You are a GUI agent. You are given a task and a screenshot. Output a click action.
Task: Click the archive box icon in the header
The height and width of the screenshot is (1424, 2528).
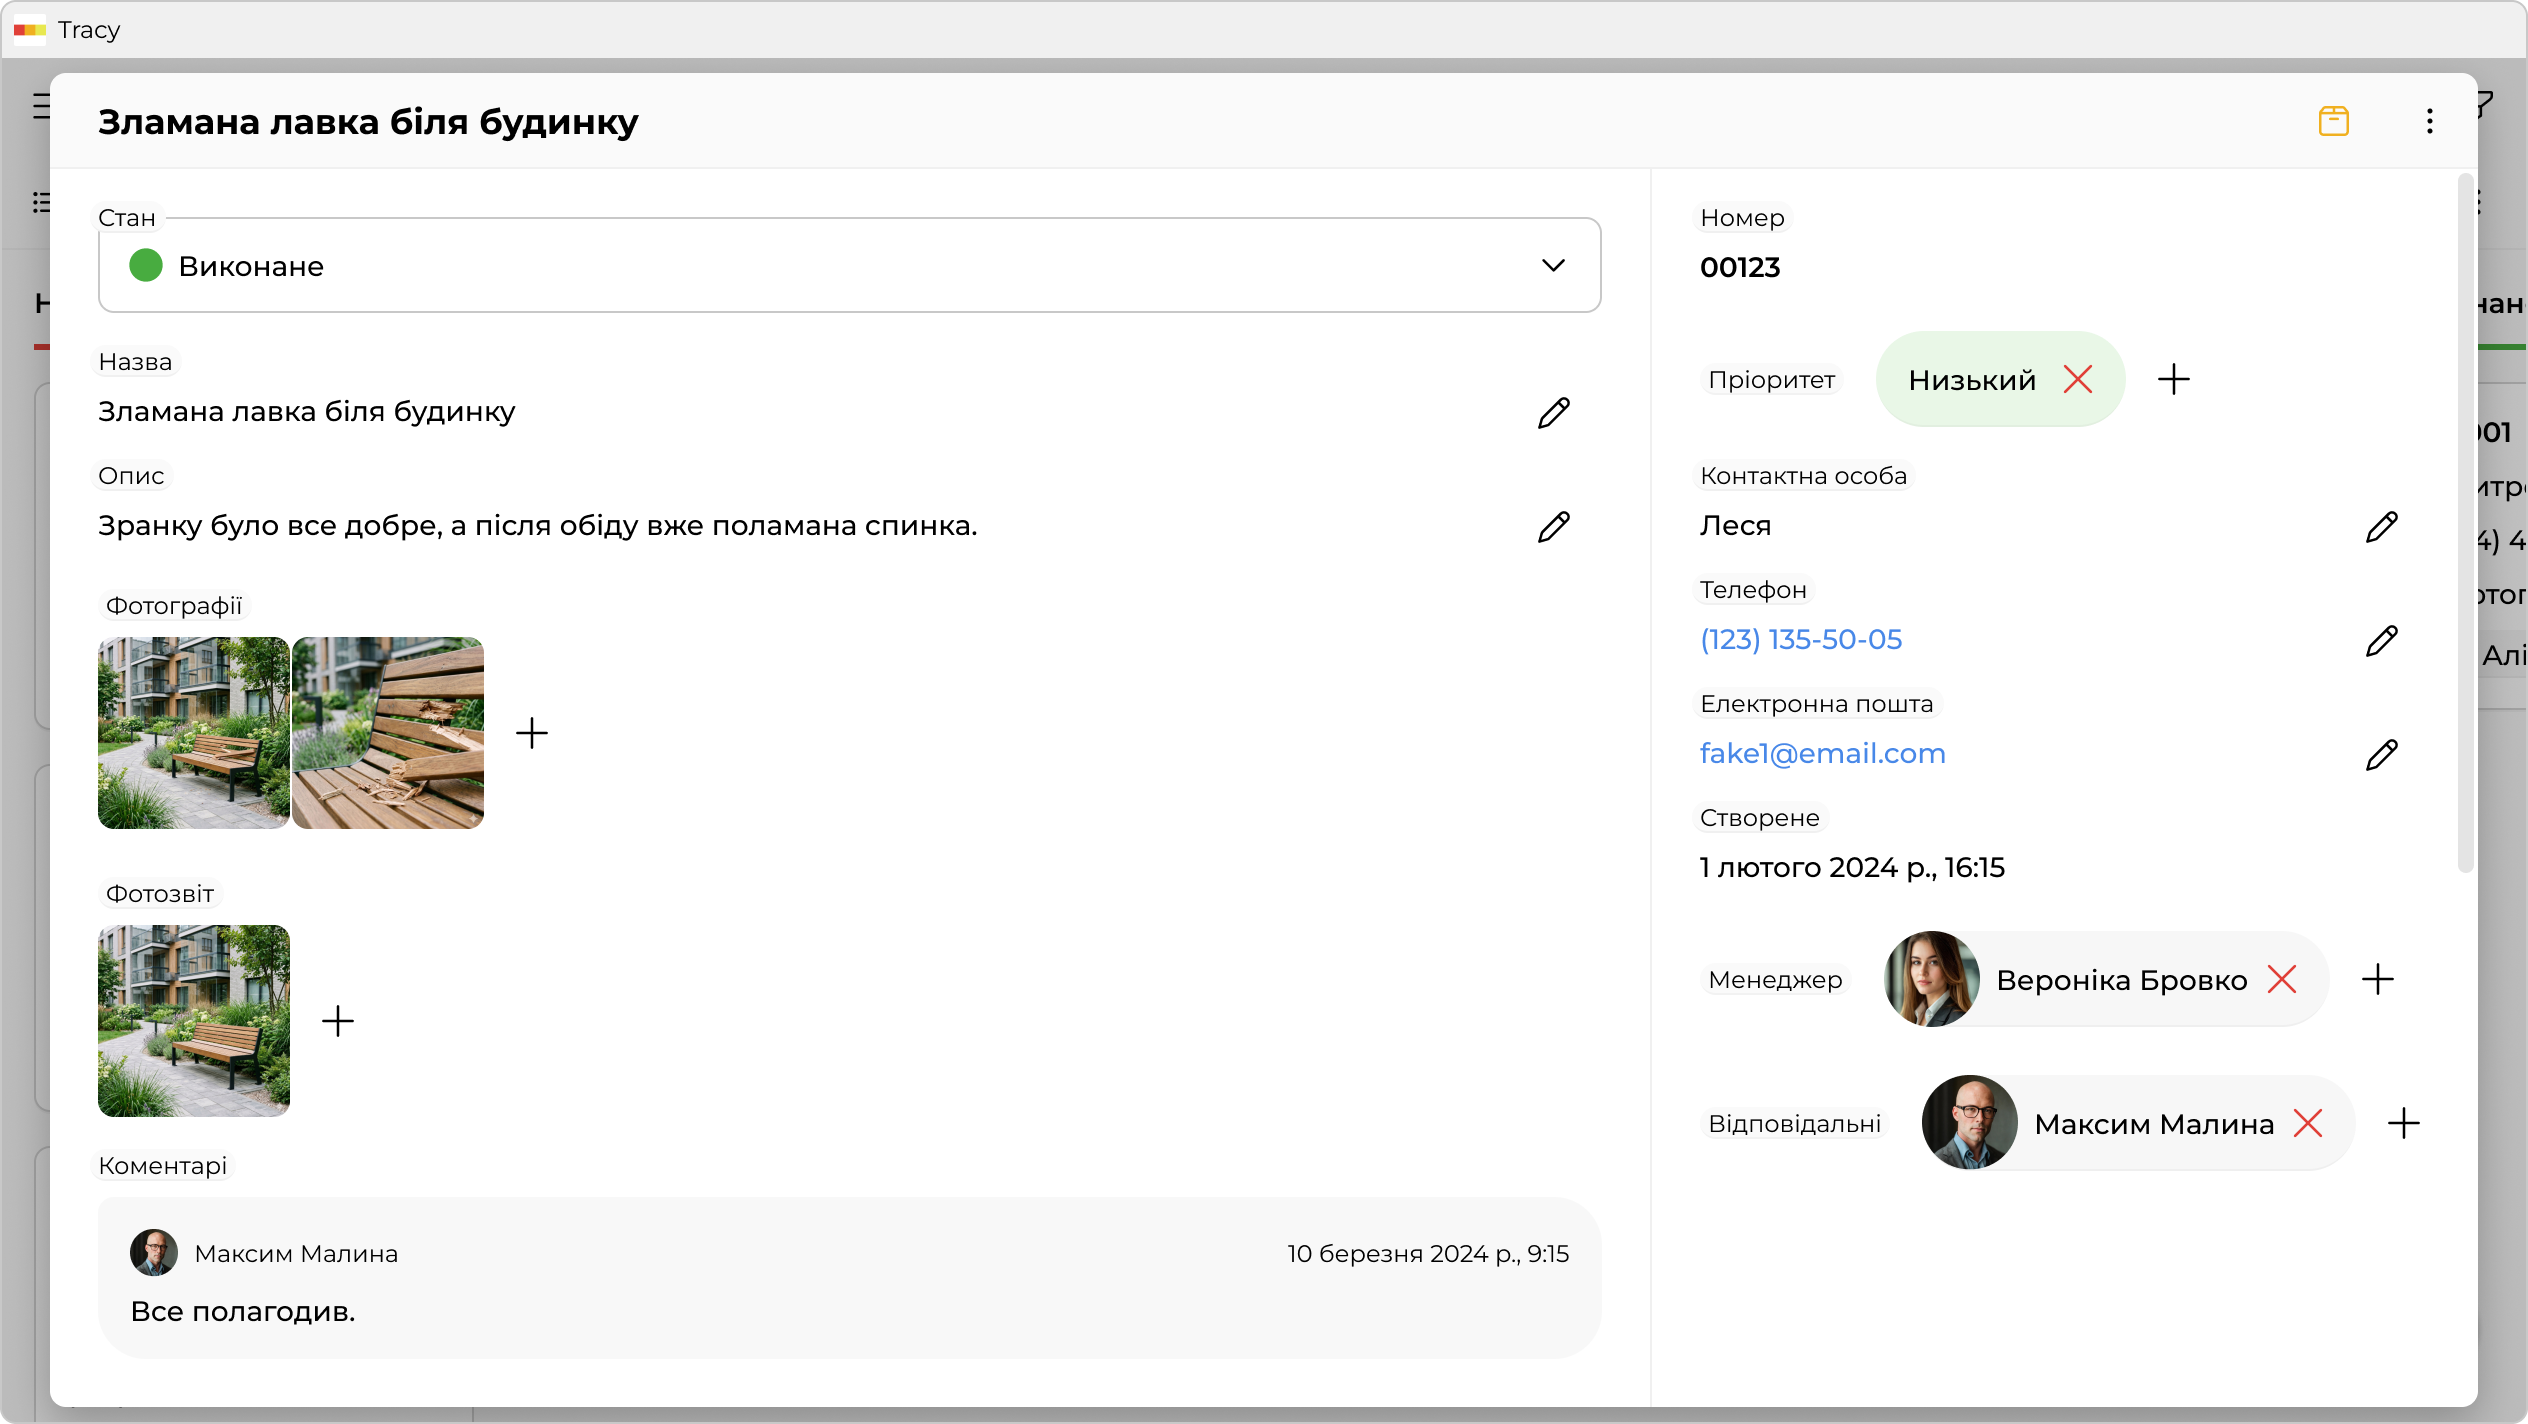pyautogui.click(x=2333, y=121)
